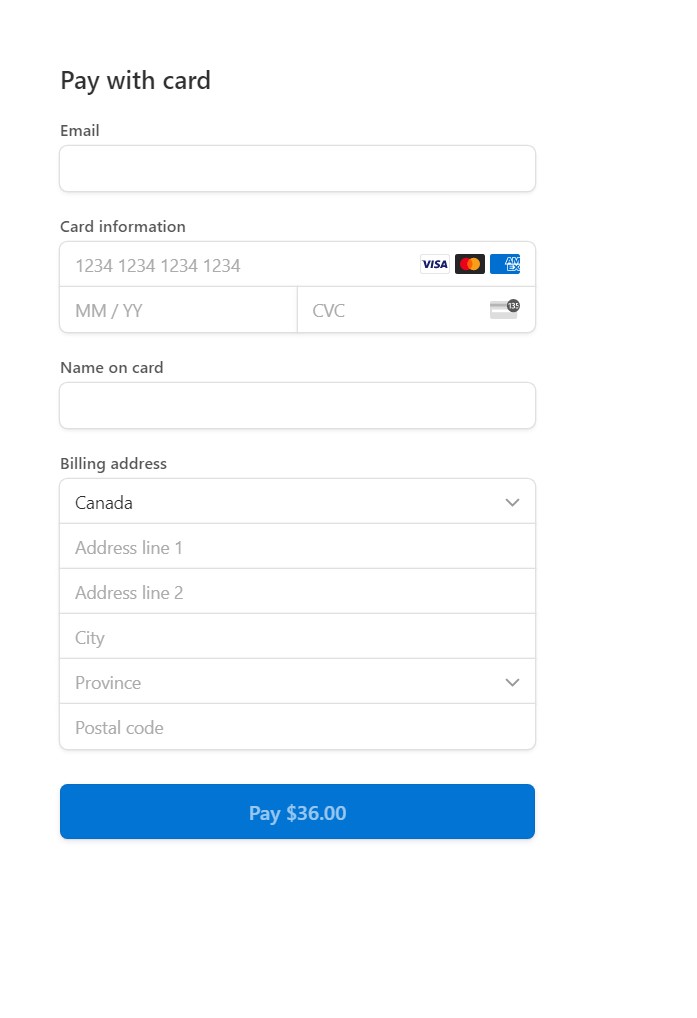Screen dimensions: 697x1018
Task: Focus the Postal code field
Action: coord(297,728)
